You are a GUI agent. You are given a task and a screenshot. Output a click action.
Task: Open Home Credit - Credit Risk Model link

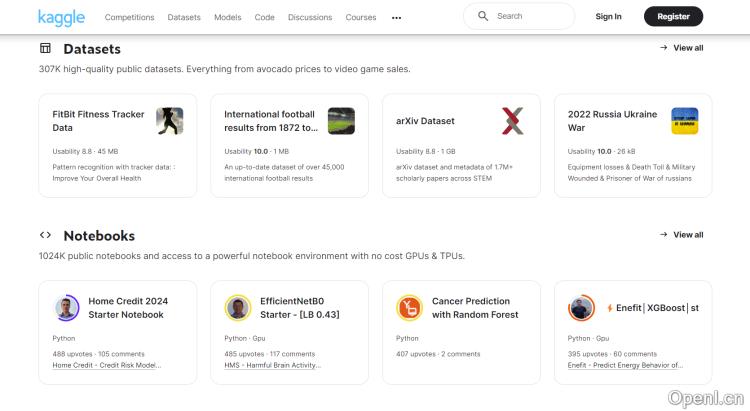(106, 366)
